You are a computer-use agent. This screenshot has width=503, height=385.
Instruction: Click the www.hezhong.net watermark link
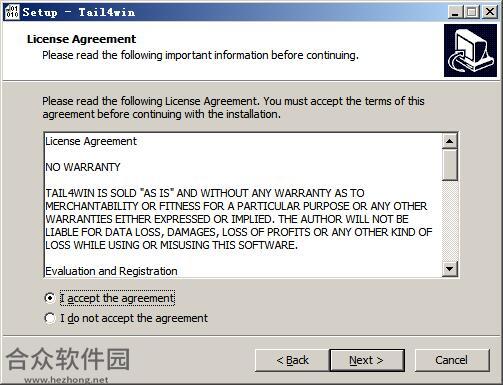pyautogui.click(x=66, y=380)
